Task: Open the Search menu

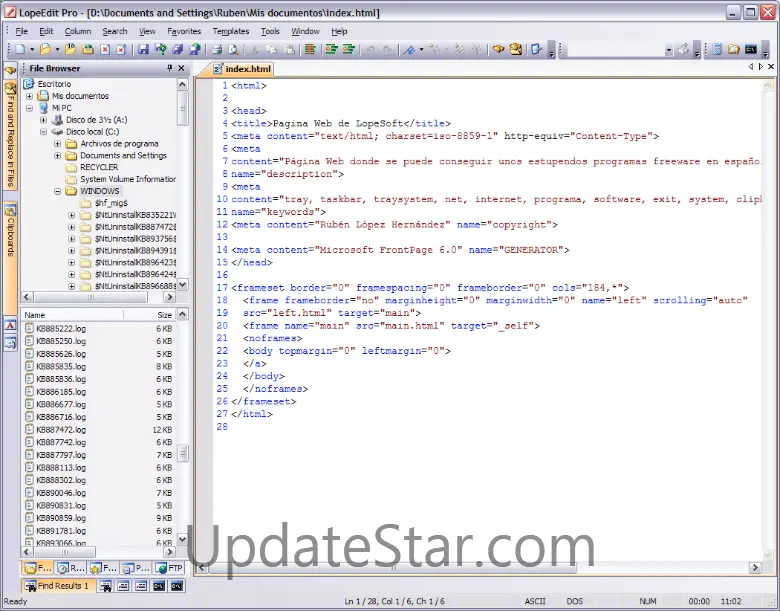Action: pos(115,31)
